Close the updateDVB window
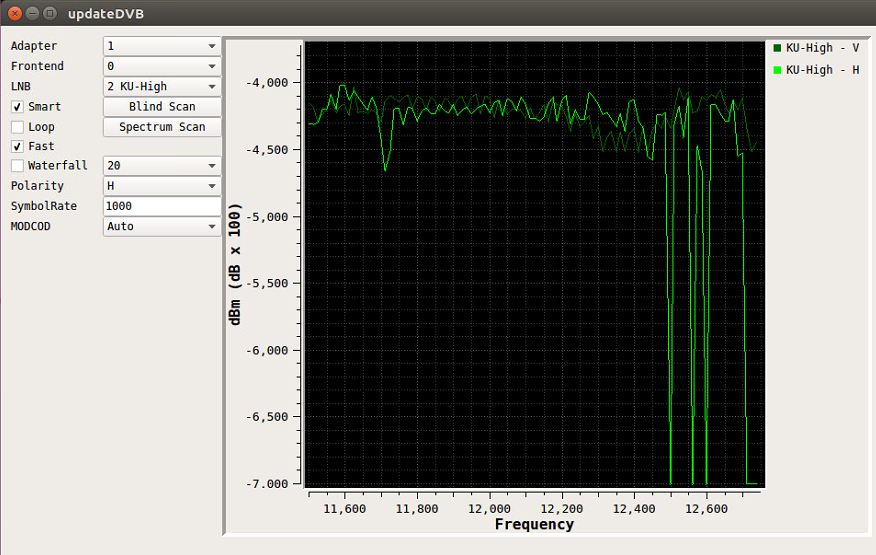Viewport: 876px width, 555px height. (15, 13)
